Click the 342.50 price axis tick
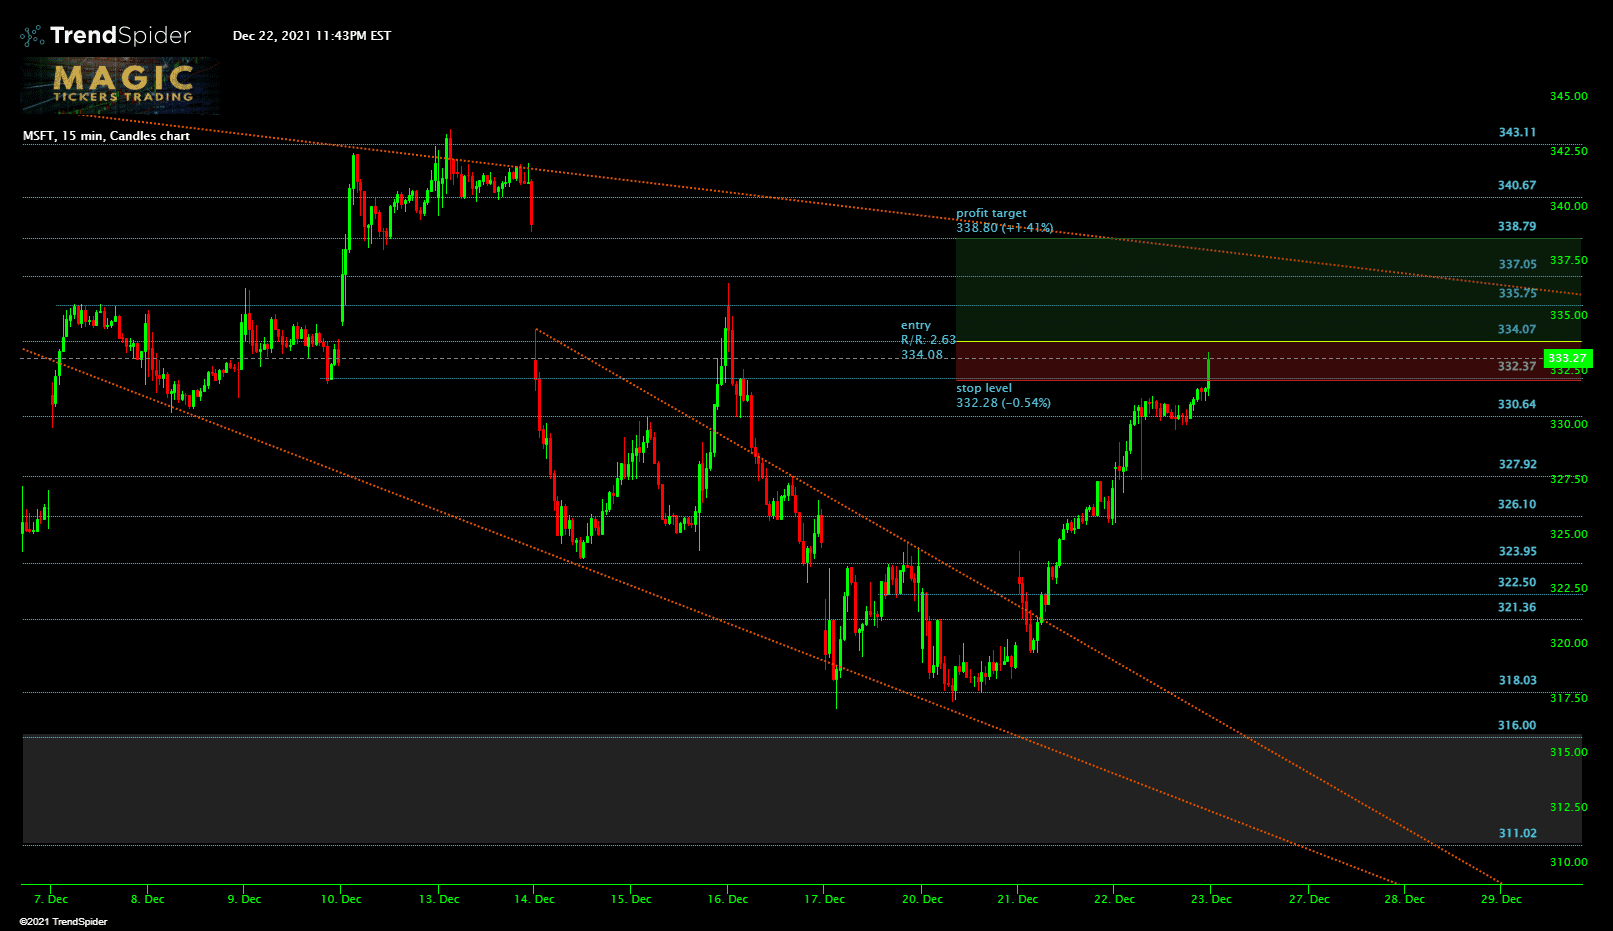 tap(1568, 151)
